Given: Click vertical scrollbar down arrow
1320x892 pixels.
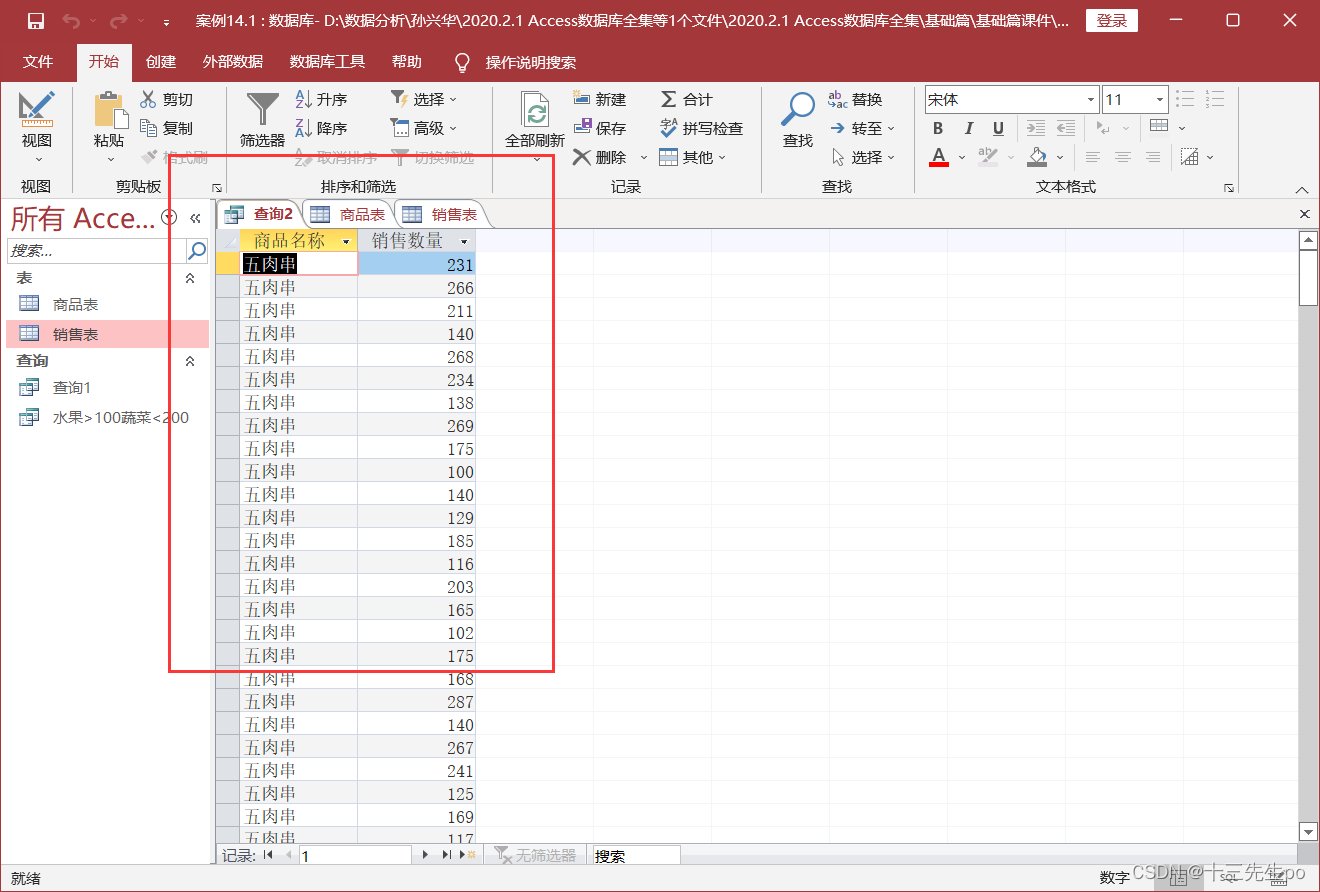Looking at the screenshot, I should coord(1308,831).
